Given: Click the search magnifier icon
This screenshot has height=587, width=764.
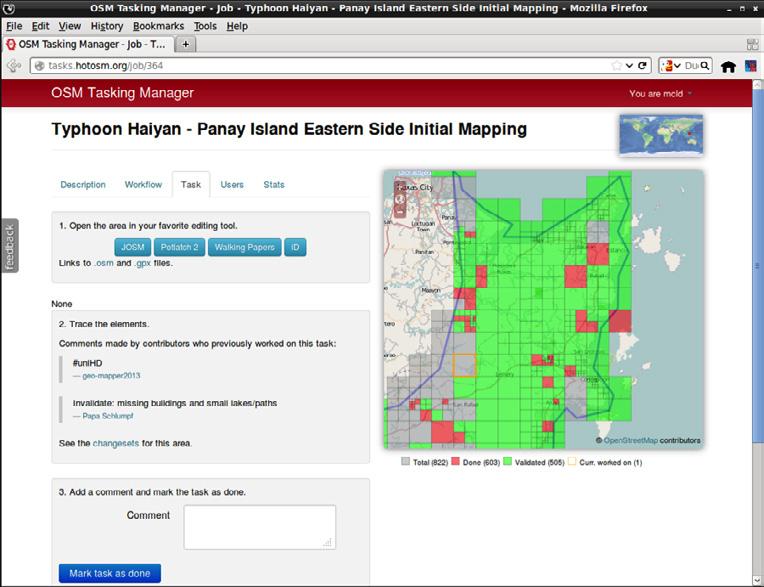Looking at the screenshot, I should tap(705, 66).
